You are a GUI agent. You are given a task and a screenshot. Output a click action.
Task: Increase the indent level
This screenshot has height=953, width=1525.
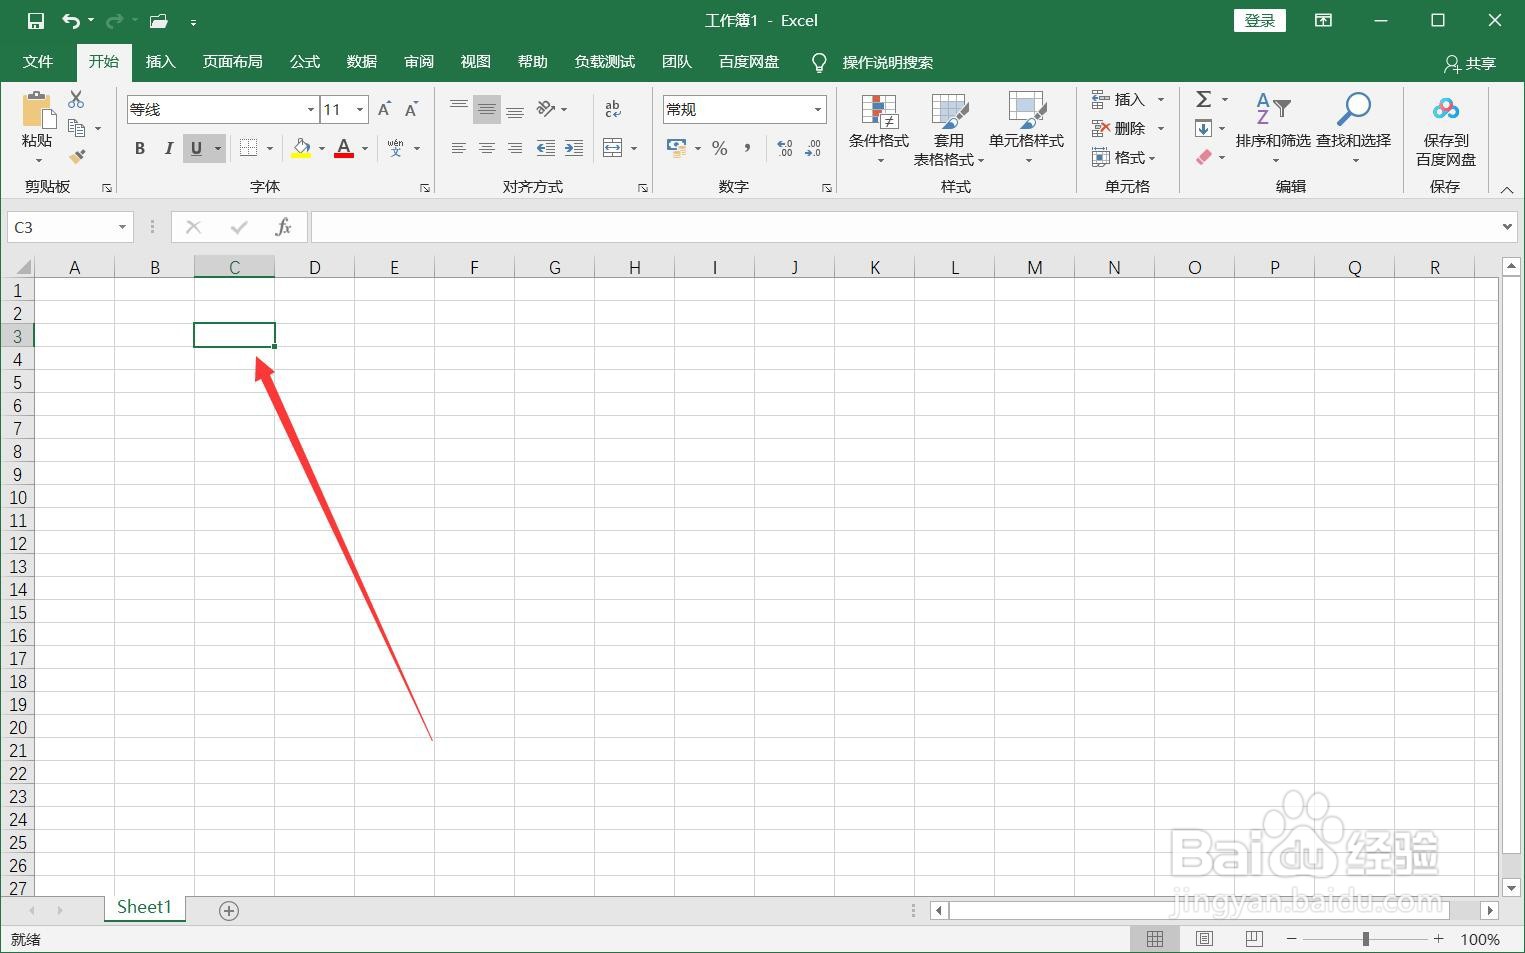574,148
